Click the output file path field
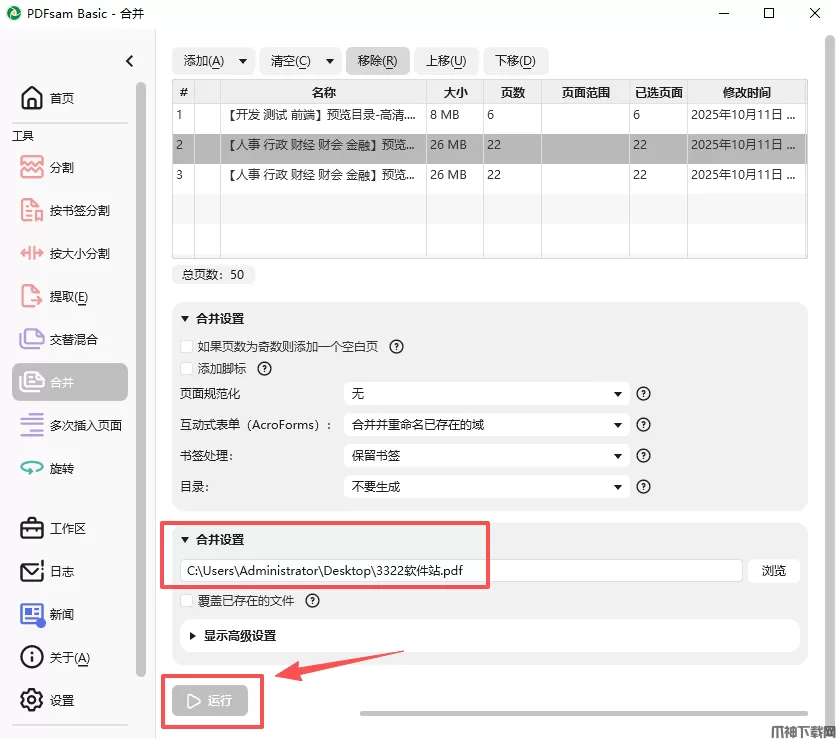 pos(460,571)
